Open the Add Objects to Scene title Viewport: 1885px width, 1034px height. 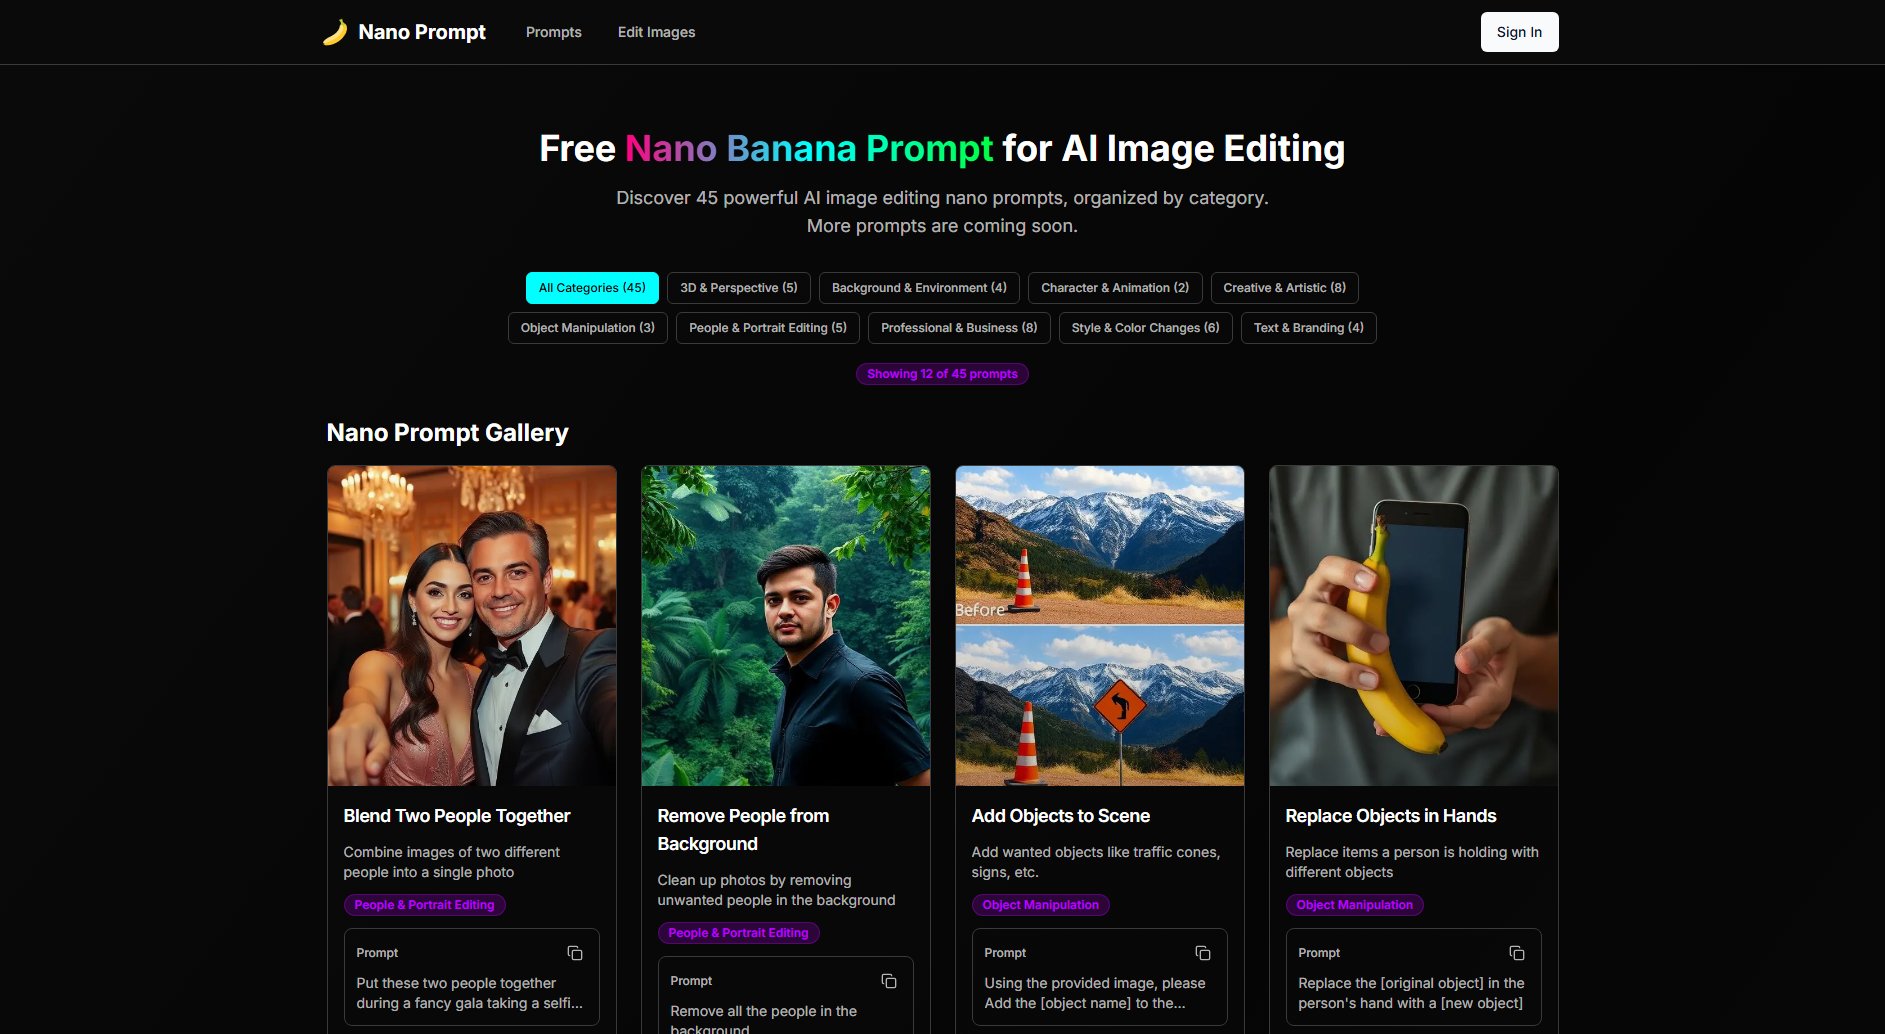click(1061, 816)
